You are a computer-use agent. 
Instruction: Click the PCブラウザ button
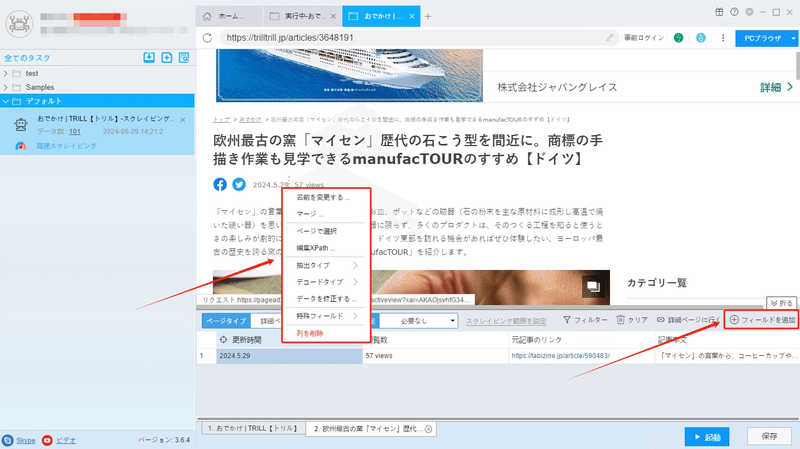click(x=762, y=38)
